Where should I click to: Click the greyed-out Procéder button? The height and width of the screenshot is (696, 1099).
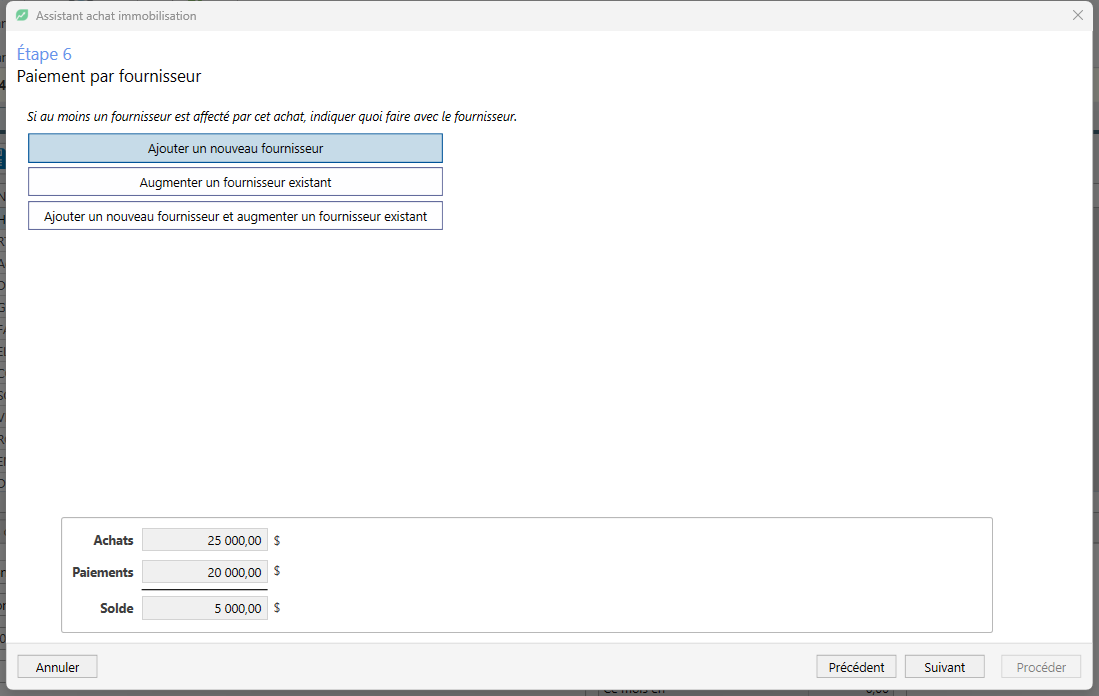click(x=1041, y=667)
